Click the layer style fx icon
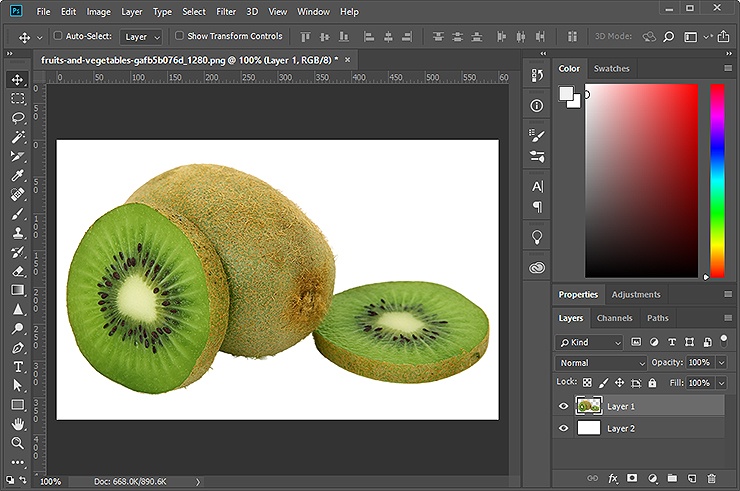The image size is (740, 491). click(613, 479)
